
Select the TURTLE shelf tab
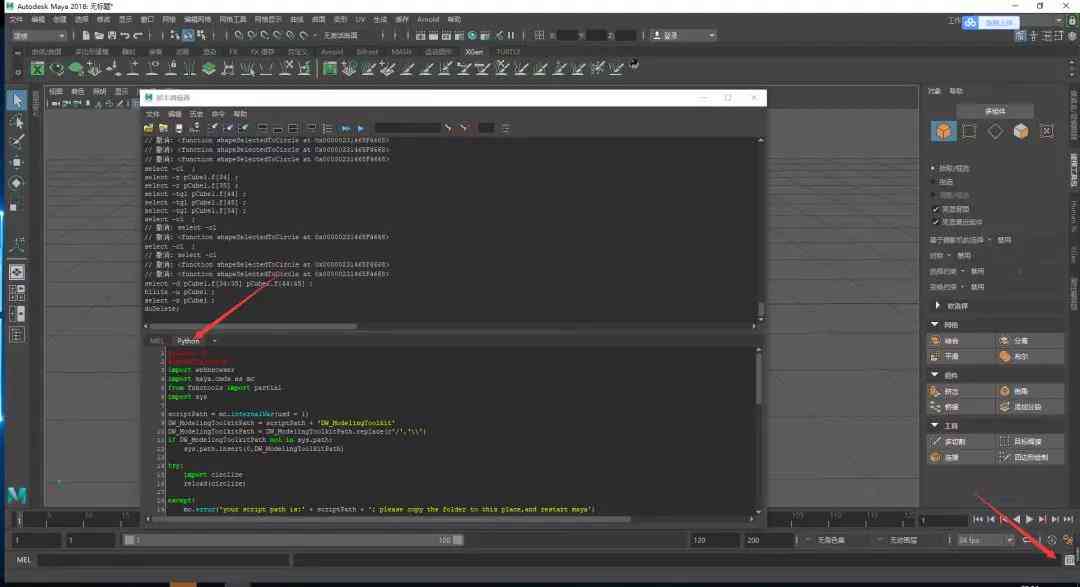coord(508,52)
